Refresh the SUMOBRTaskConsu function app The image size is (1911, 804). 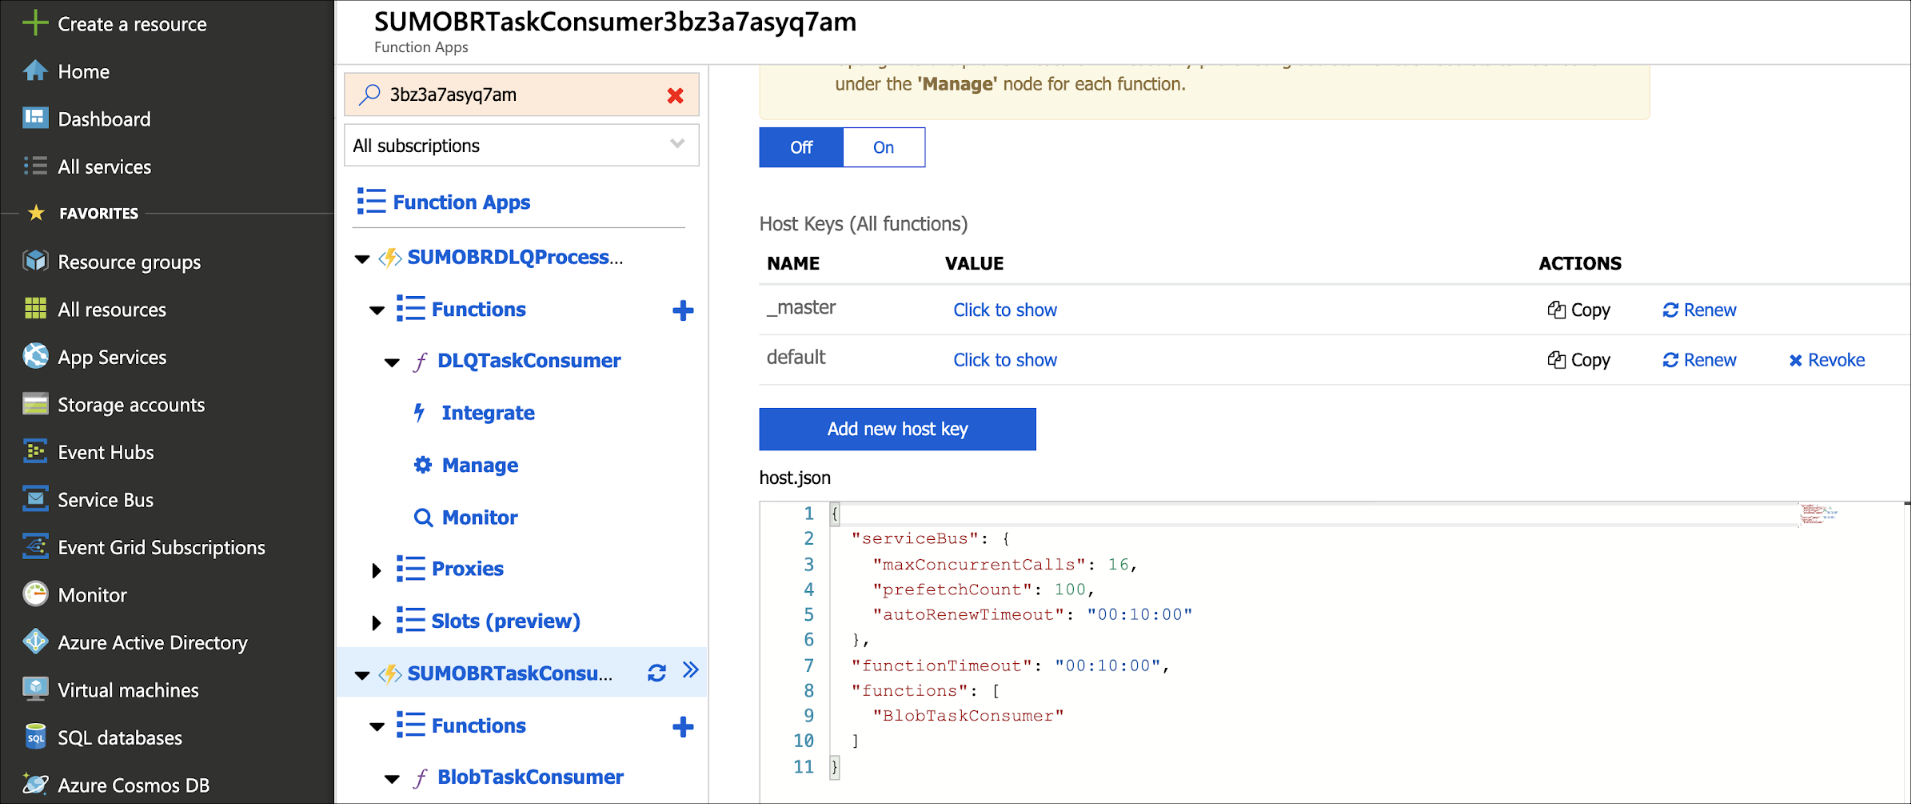coord(657,673)
